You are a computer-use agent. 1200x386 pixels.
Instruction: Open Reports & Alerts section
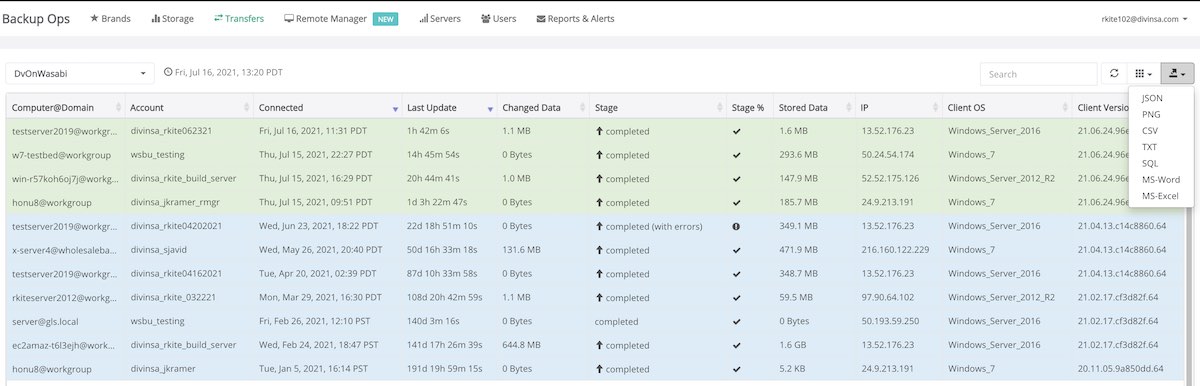point(575,18)
